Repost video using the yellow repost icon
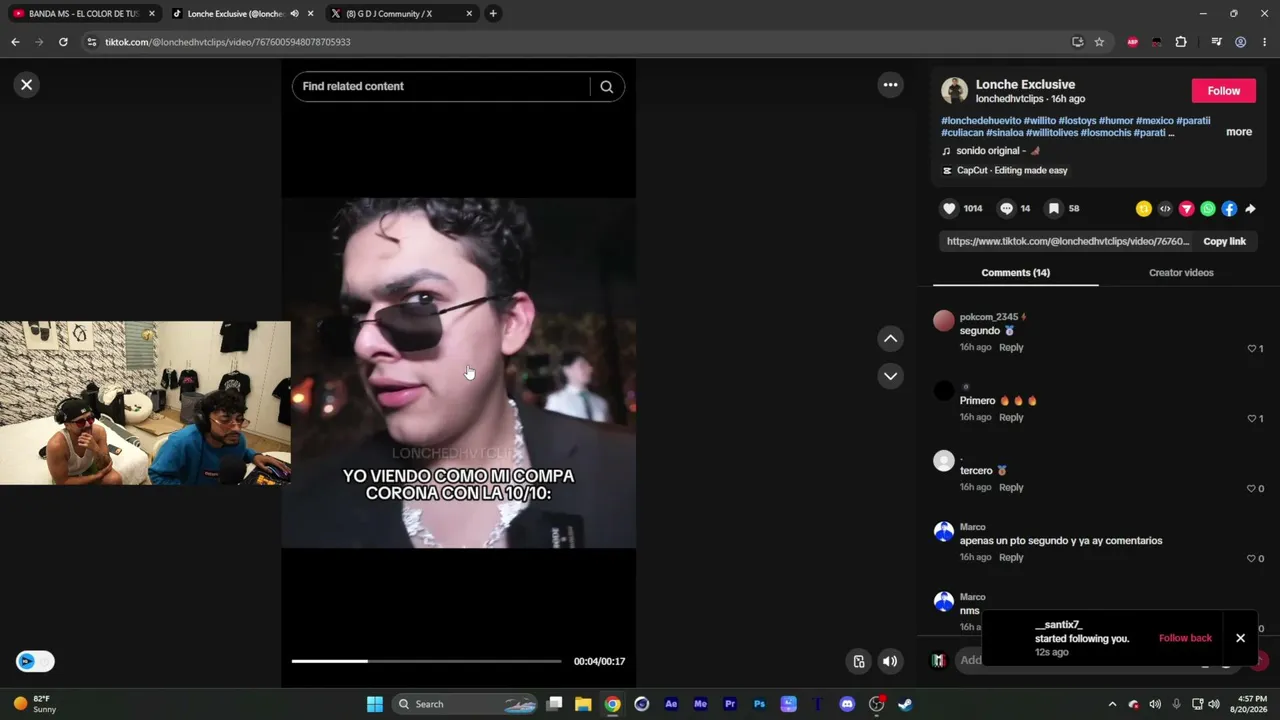The width and height of the screenshot is (1280, 720). 1143,209
